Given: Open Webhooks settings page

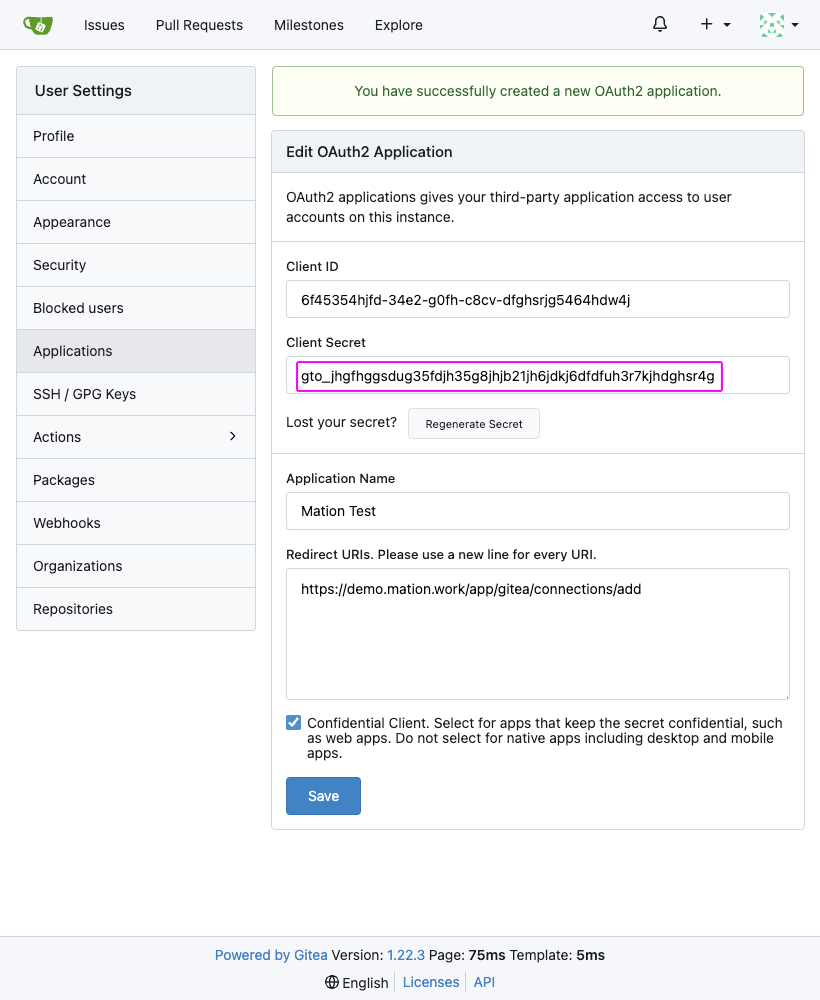Looking at the screenshot, I should [x=136, y=523].
